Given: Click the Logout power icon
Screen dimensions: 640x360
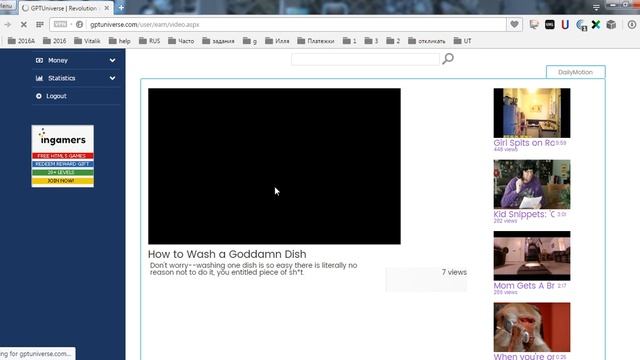Looking at the screenshot, I should 39,96.
